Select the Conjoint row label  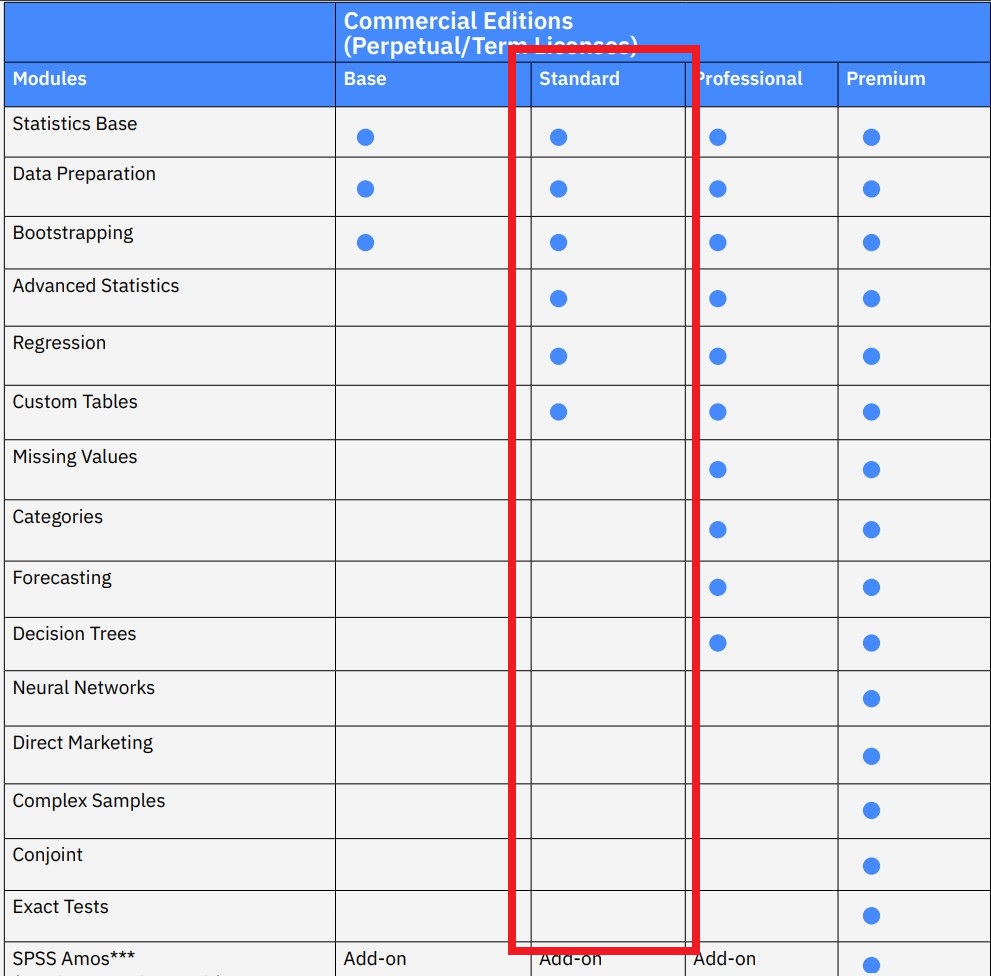click(x=47, y=855)
